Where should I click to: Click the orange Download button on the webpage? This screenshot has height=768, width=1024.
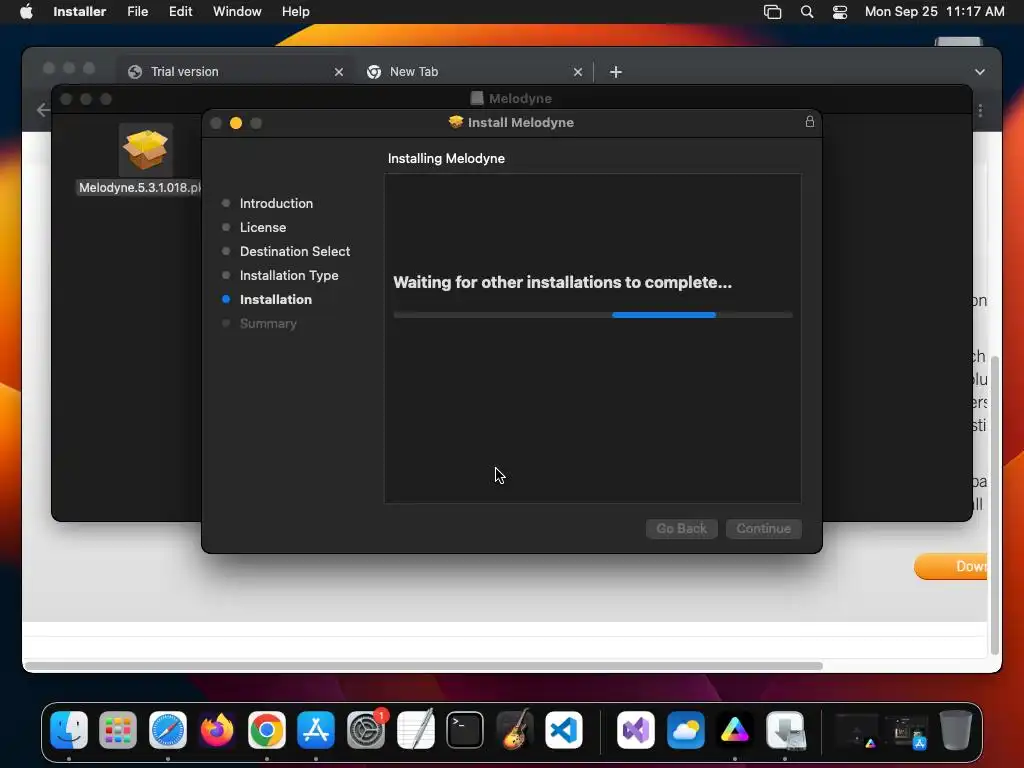(x=950, y=566)
